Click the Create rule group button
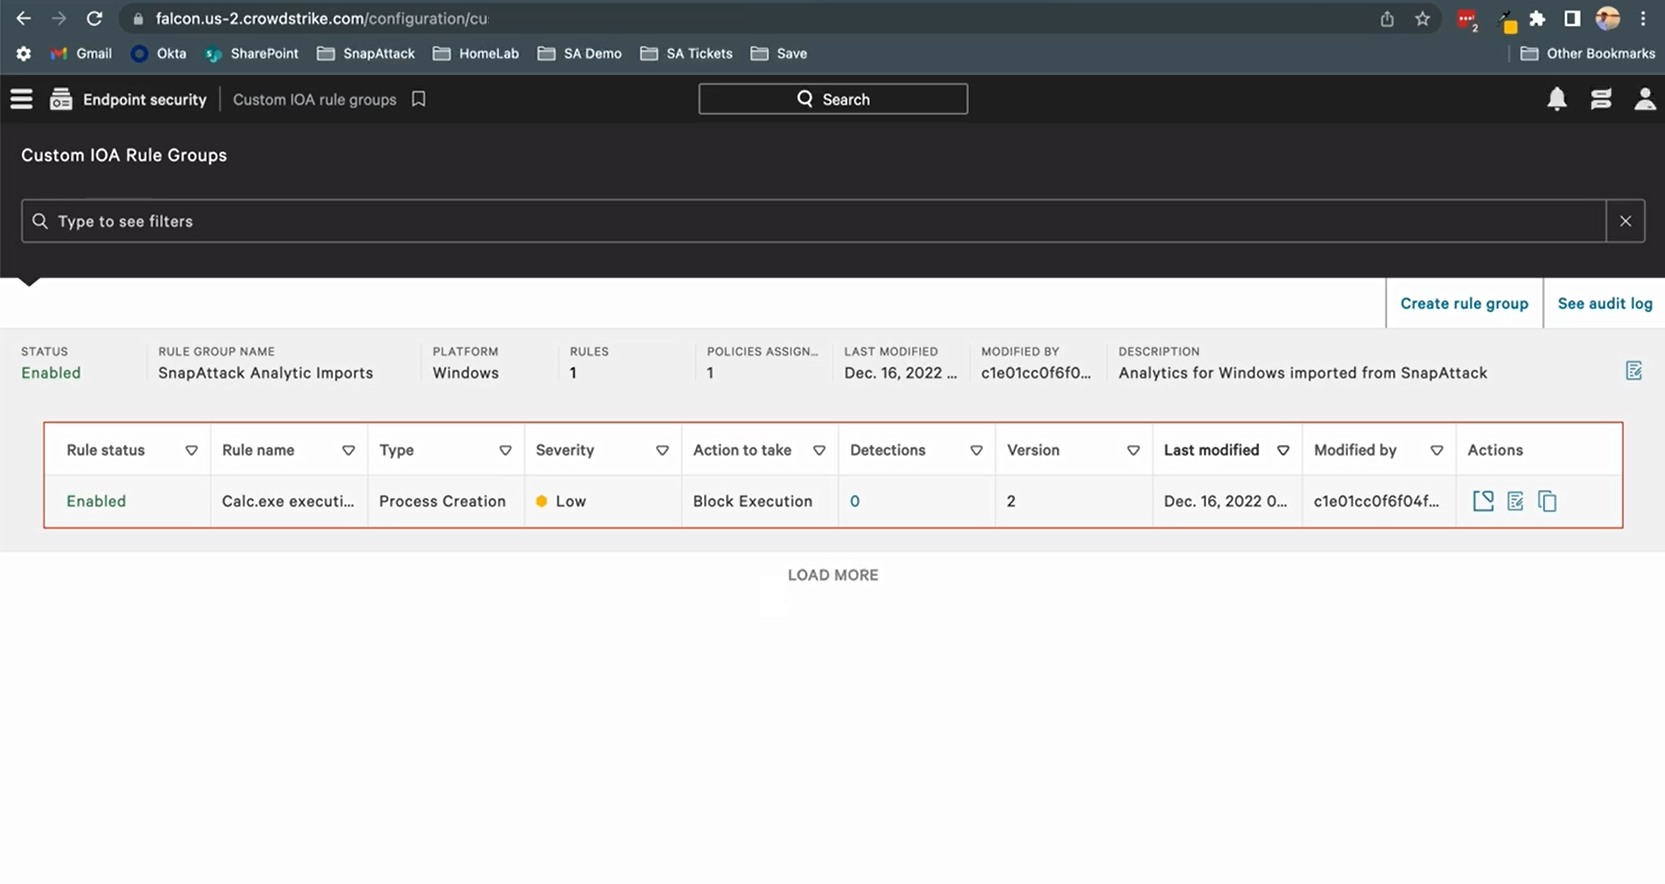This screenshot has width=1665, height=884. pos(1463,303)
